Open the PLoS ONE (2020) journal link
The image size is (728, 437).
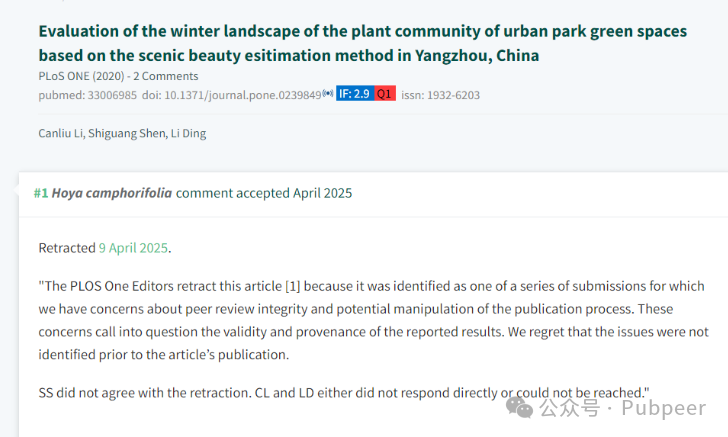(81, 76)
